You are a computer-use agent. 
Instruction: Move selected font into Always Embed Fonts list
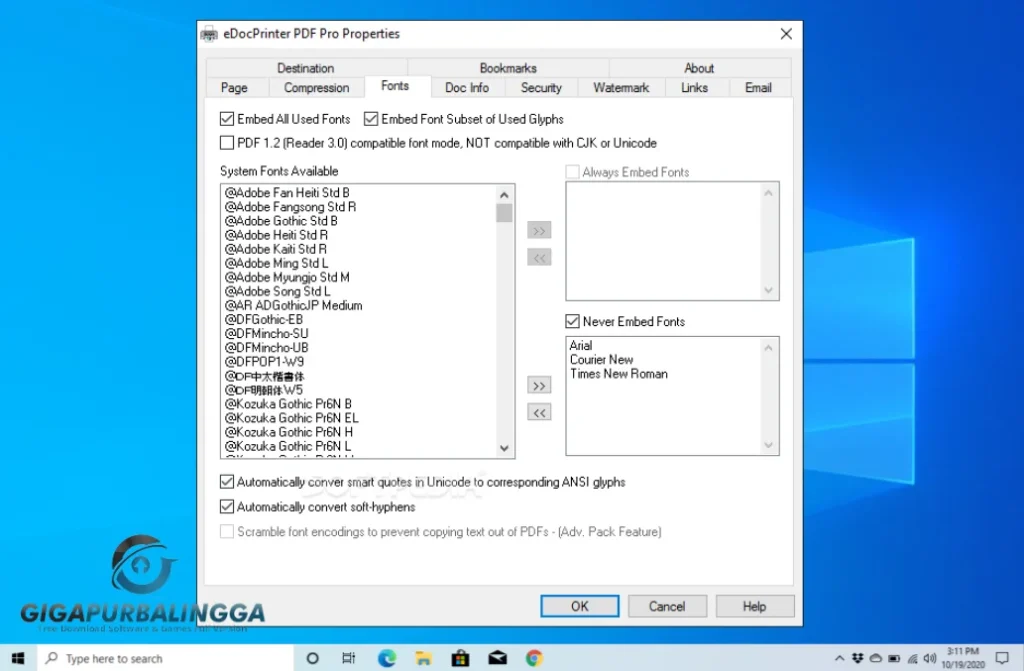pos(539,230)
